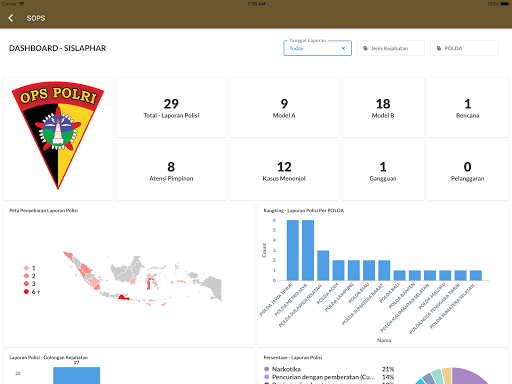
Task: Tap the back arrow next to SOPS
Action: pos(11,18)
